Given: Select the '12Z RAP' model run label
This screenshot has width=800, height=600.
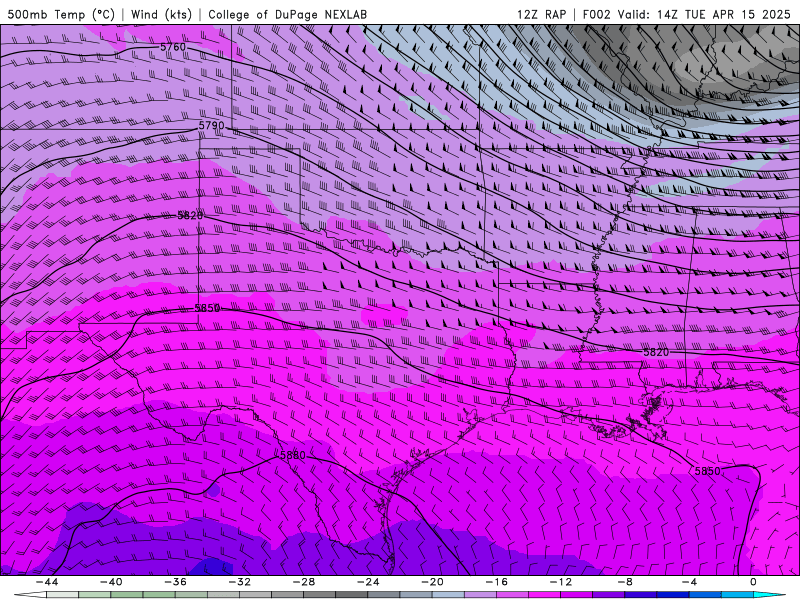Looking at the screenshot, I should tap(541, 14).
